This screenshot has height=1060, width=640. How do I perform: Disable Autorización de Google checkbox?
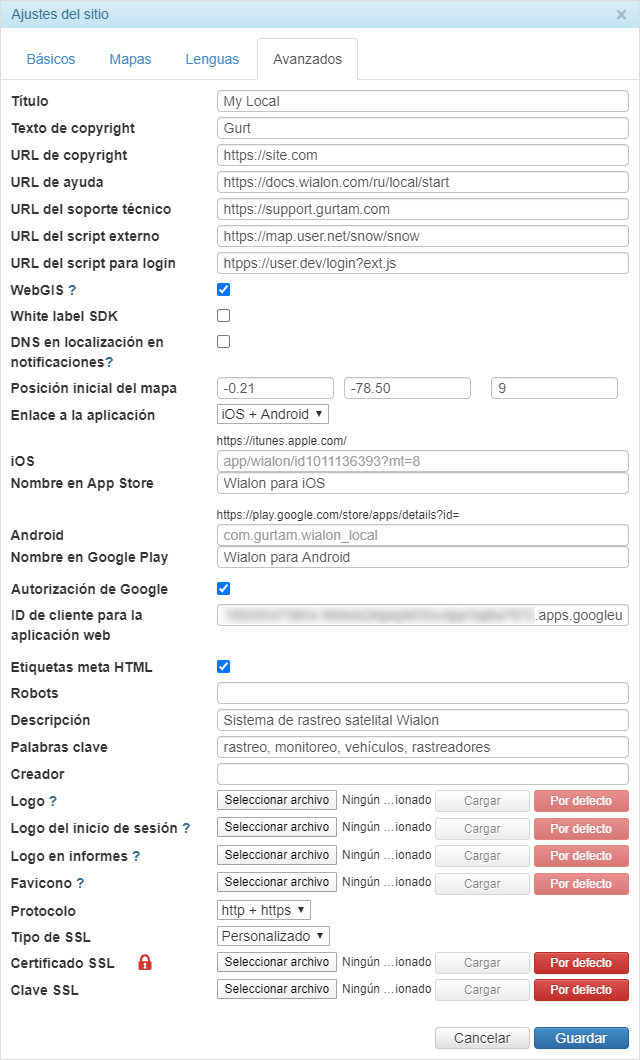(x=224, y=589)
